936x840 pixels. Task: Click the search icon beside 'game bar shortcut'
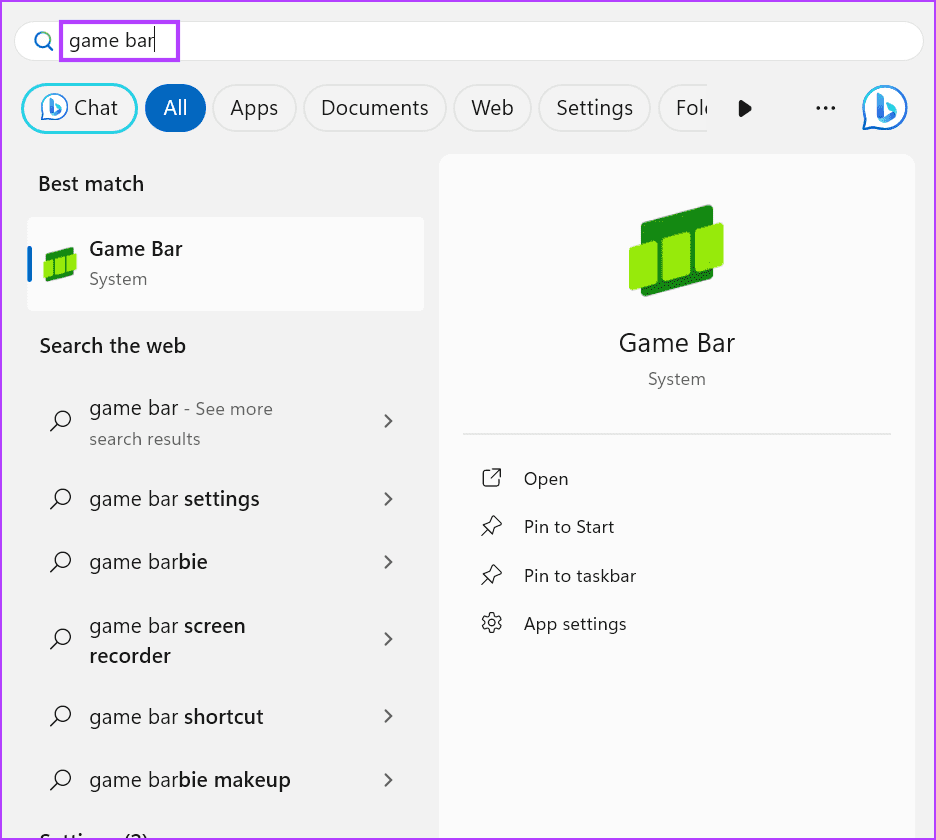tap(60, 716)
